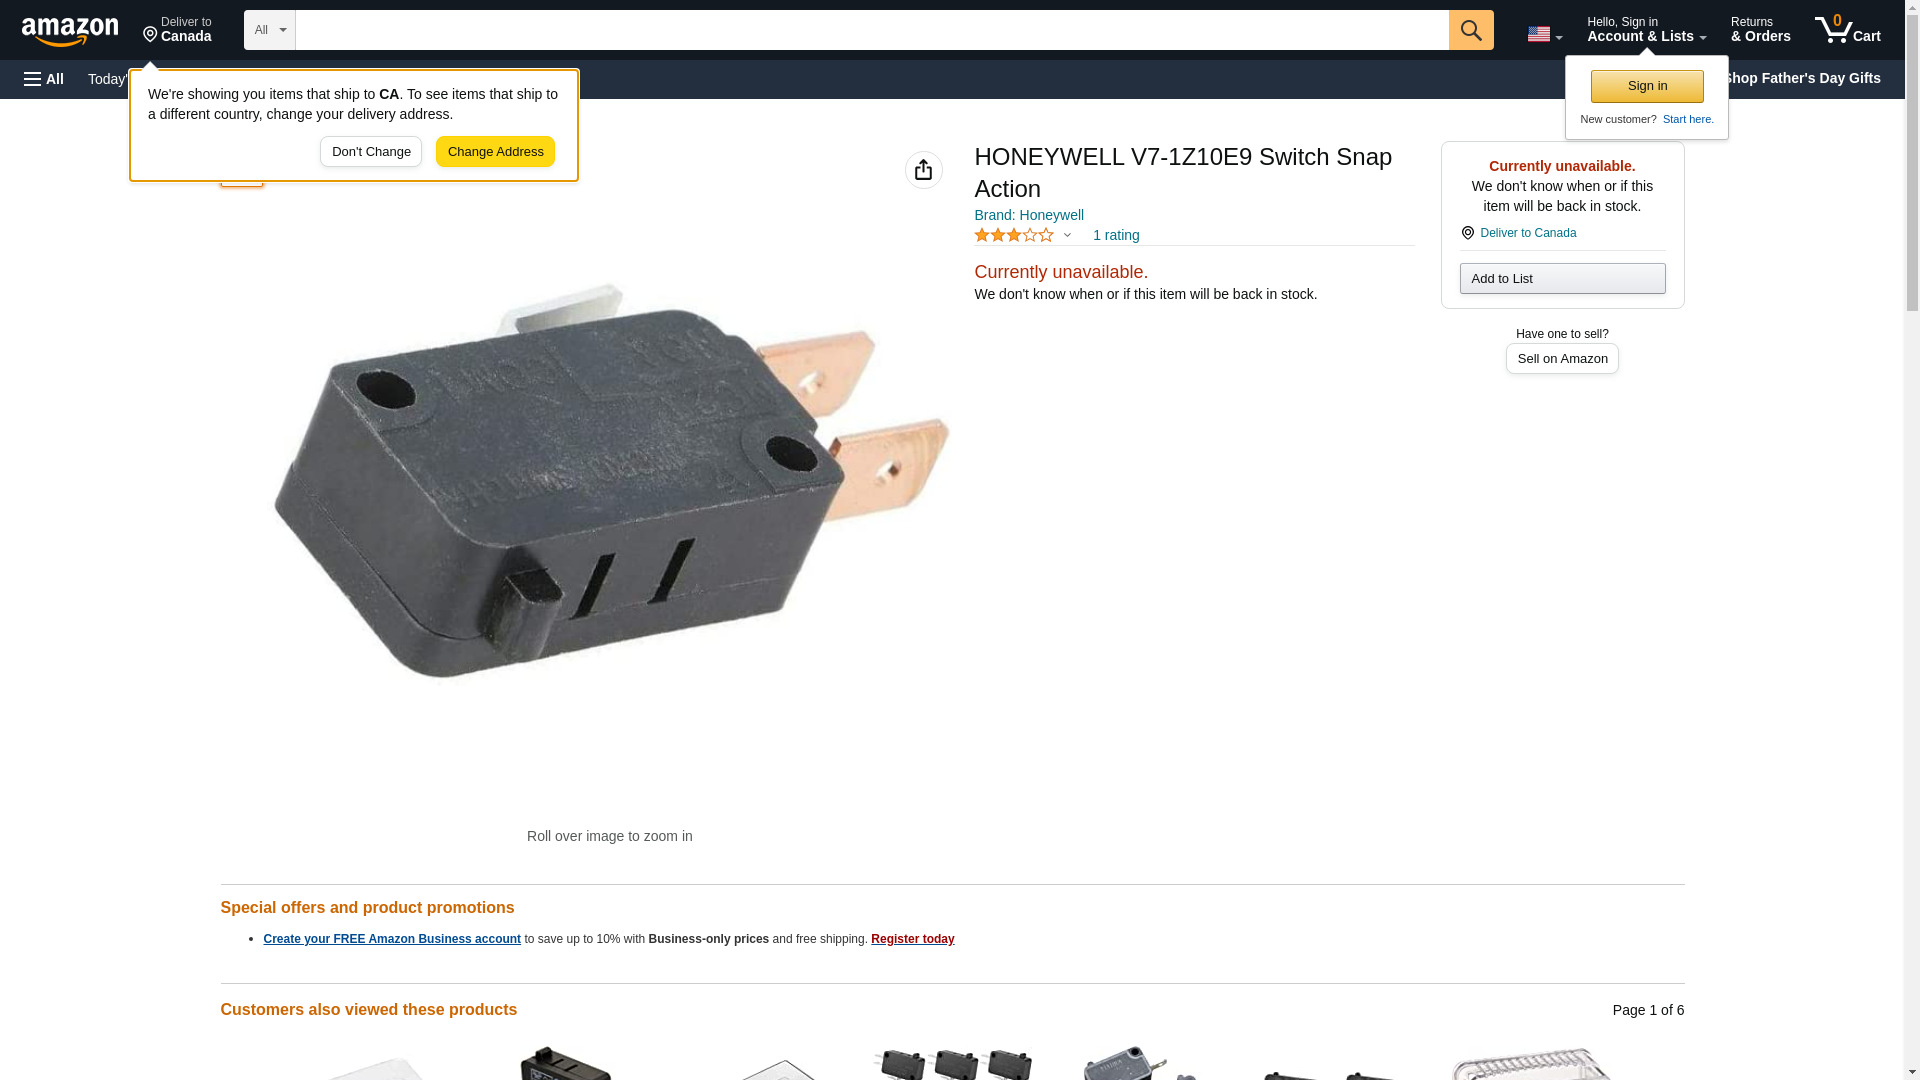
Task: Click the Amazon logo
Action: (x=70, y=31)
